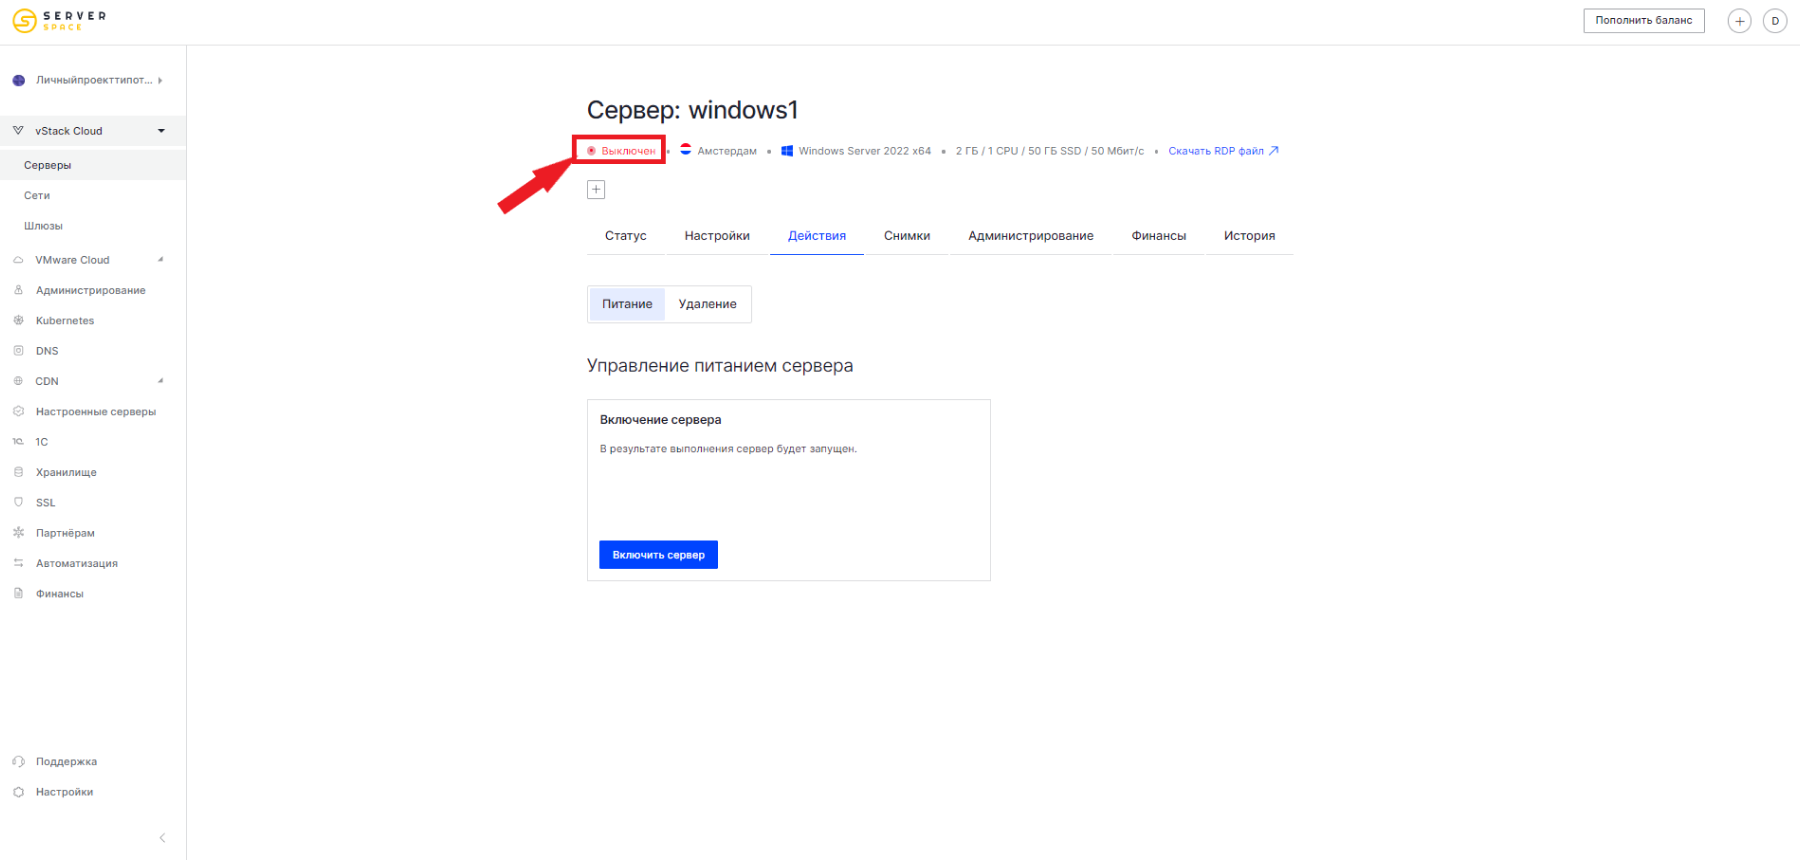This screenshot has height=860, width=1800.
Task: Click the sidebar Финансы document icon
Action: pos(18,593)
